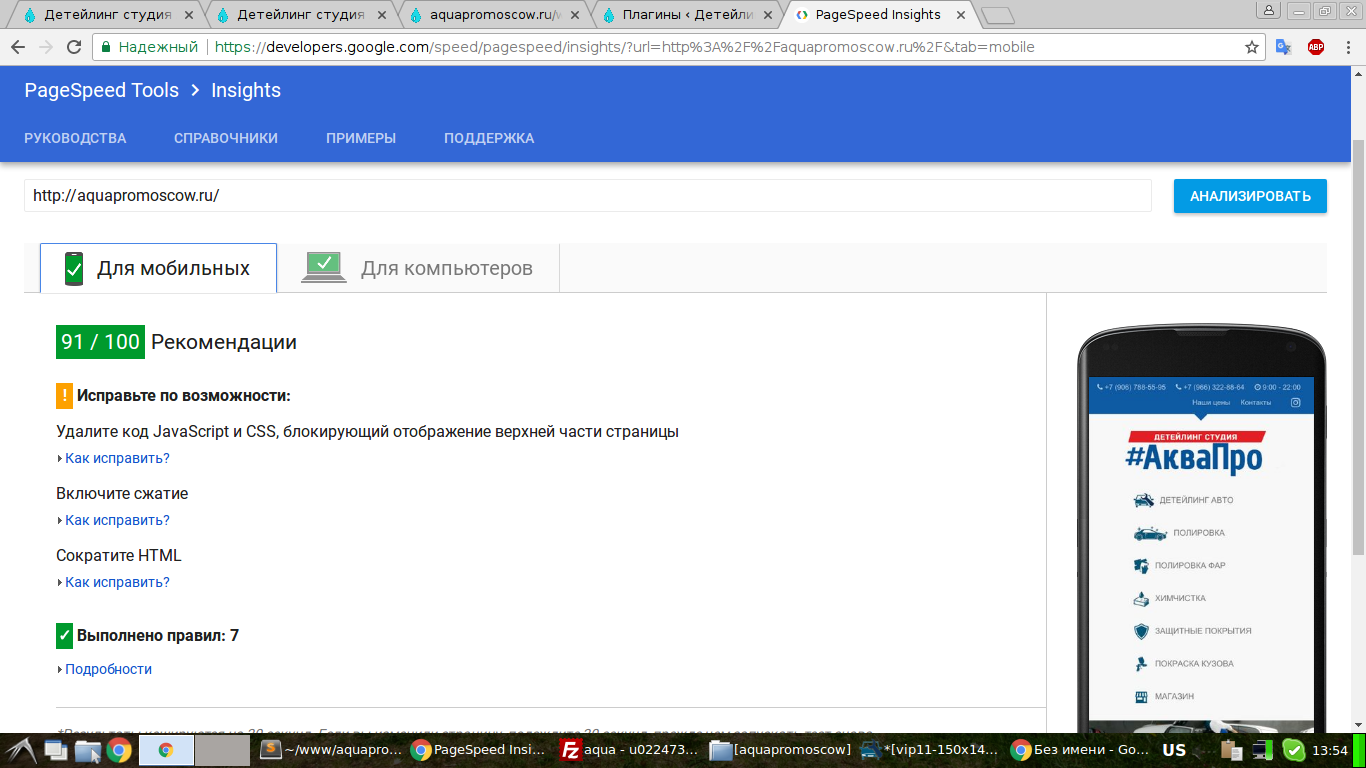Click the АНАЛИЗИРОВАТЬ button
The height and width of the screenshot is (768, 1366).
(1249, 196)
